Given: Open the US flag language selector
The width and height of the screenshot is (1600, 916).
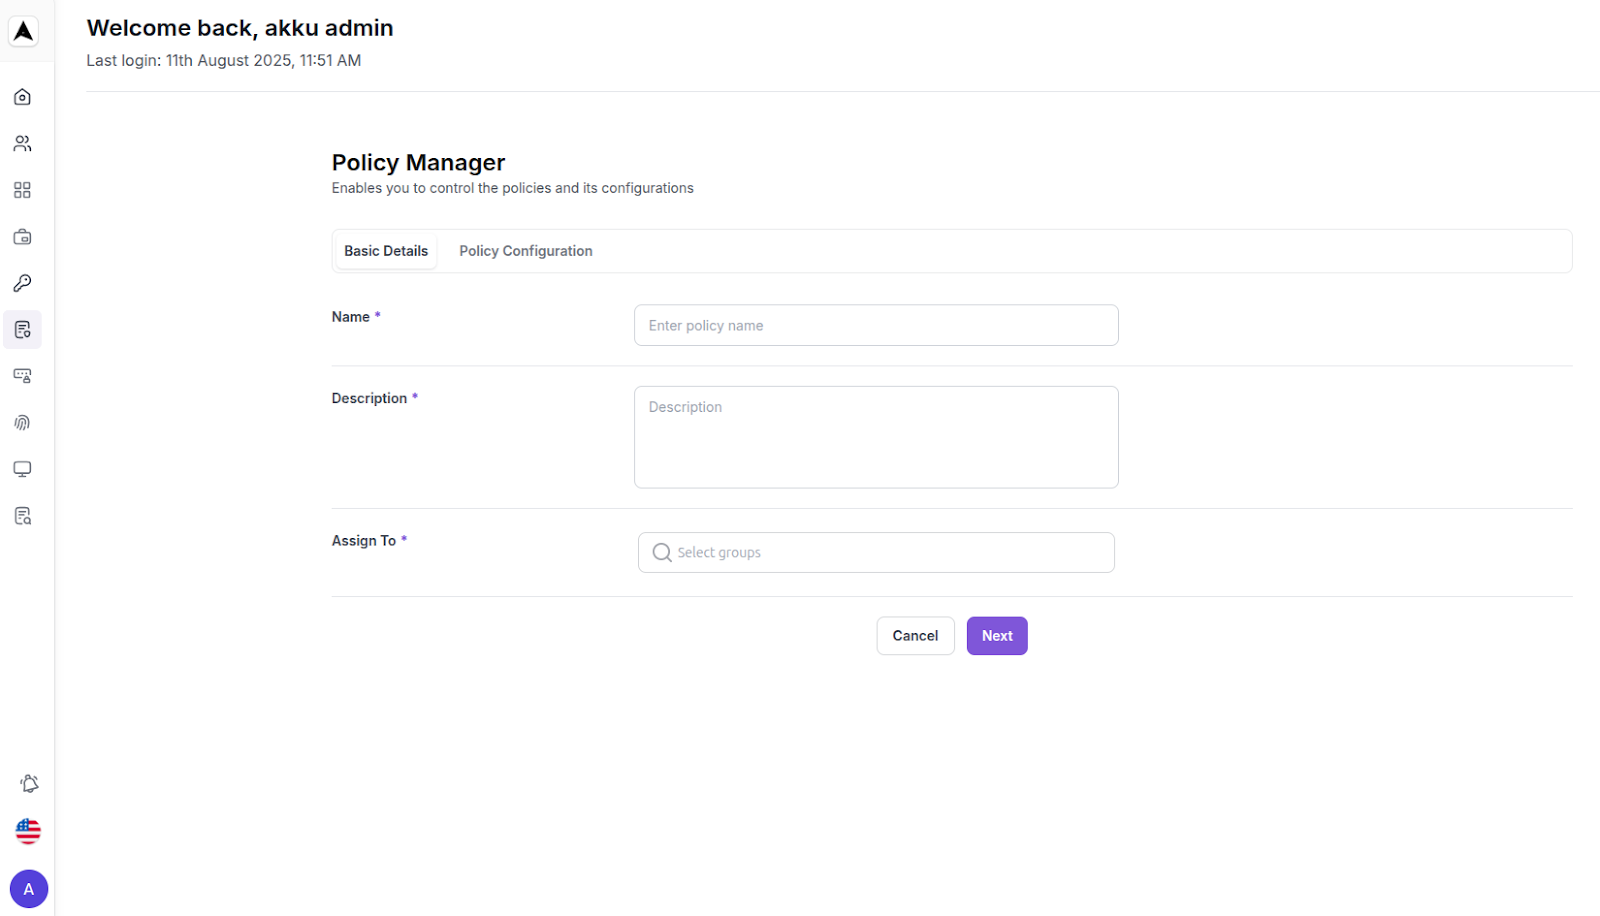Looking at the screenshot, I should [x=28, y=830].
